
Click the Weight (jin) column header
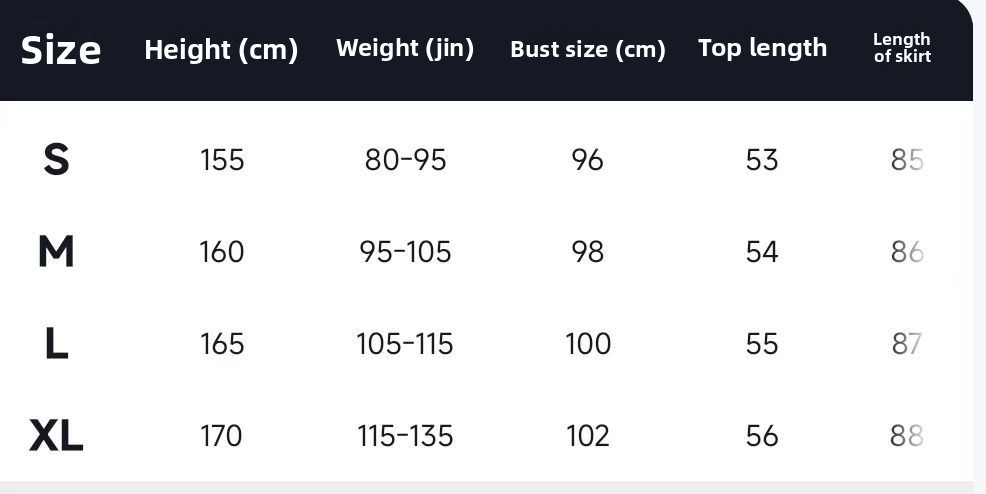(405, 48)
